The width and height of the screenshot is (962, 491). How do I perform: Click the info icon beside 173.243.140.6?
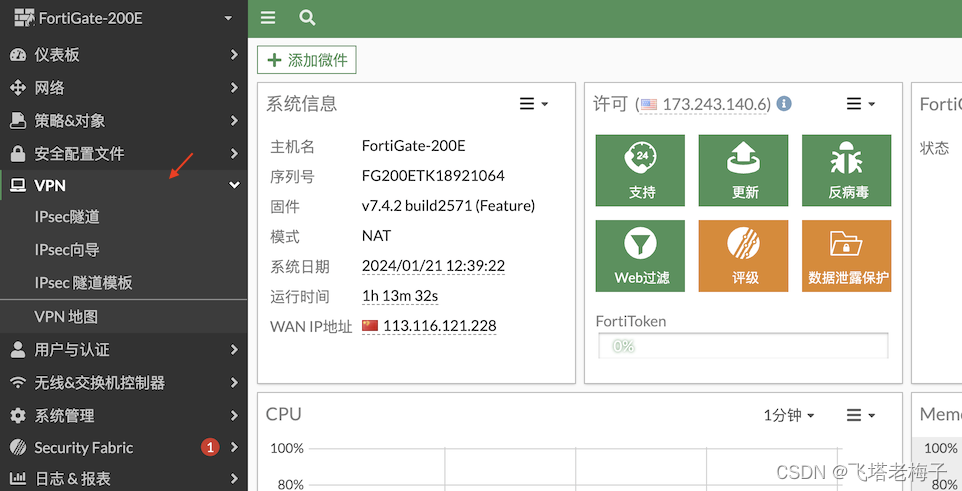783,103
